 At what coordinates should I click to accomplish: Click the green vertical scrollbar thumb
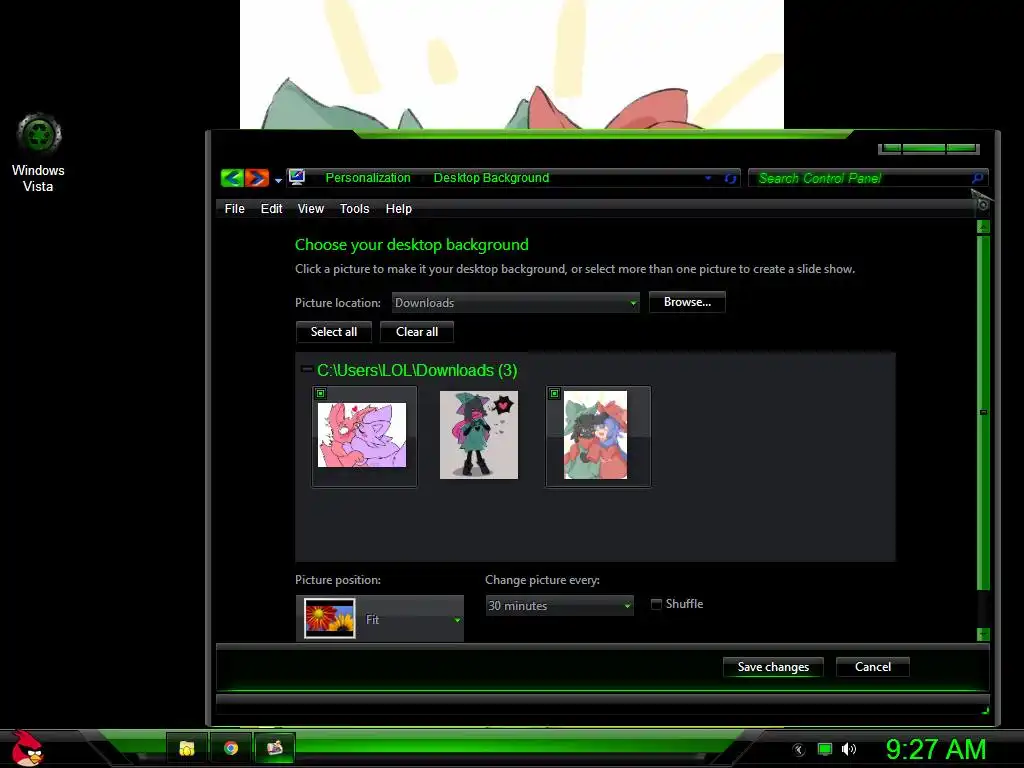click(983, 413)
